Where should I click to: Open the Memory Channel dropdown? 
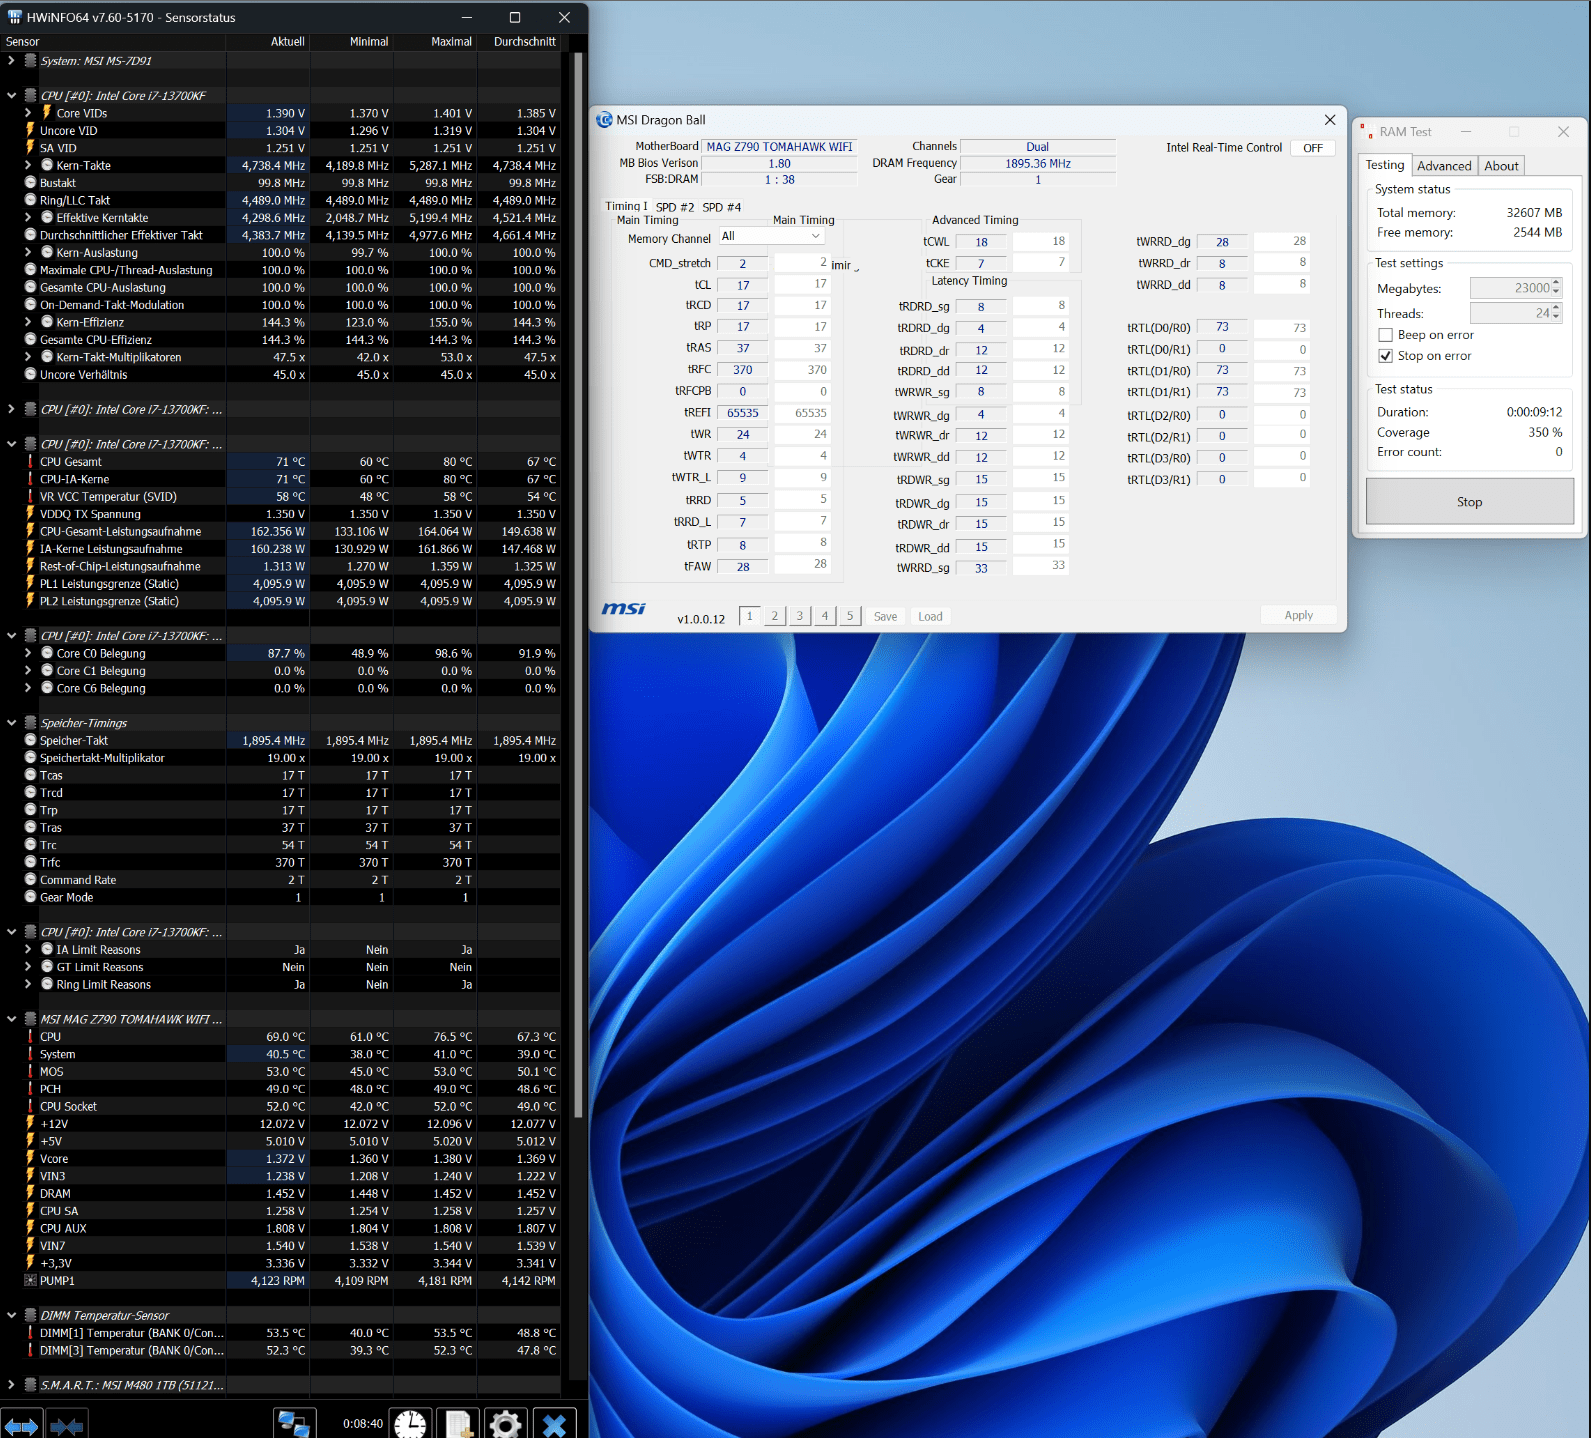[771, 237]
